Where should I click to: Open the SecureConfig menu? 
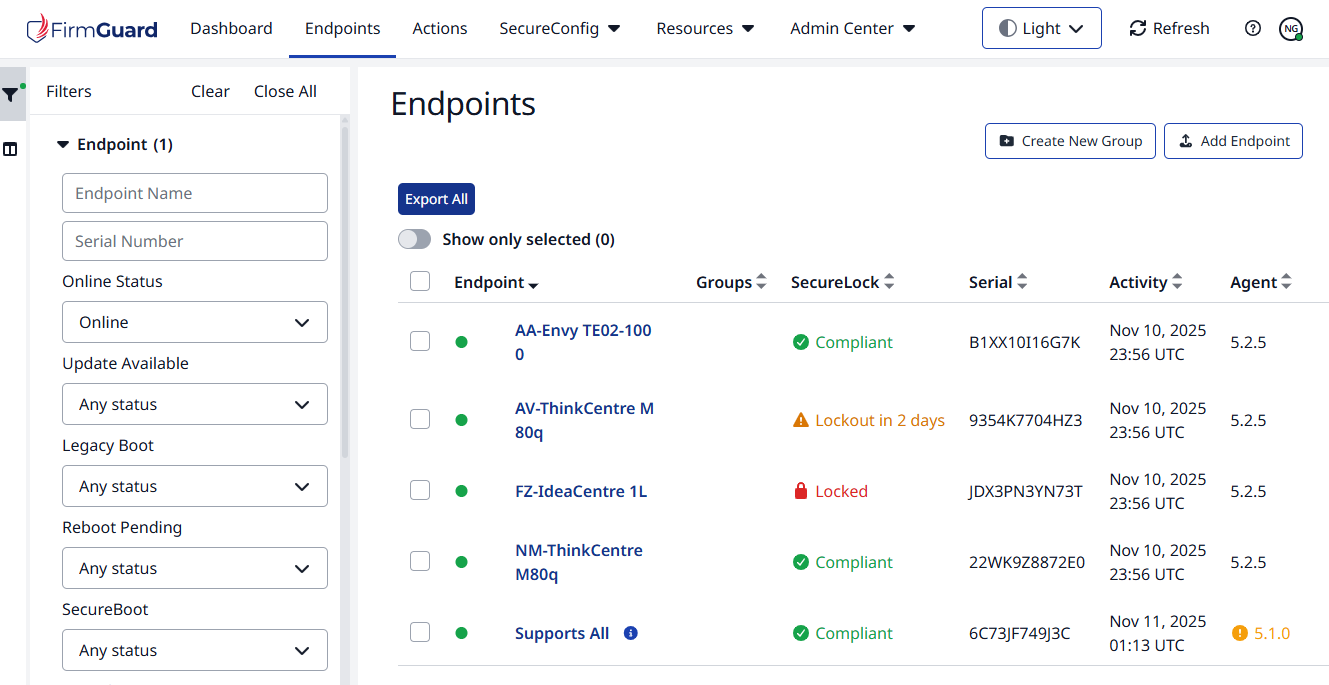(559, 28)
